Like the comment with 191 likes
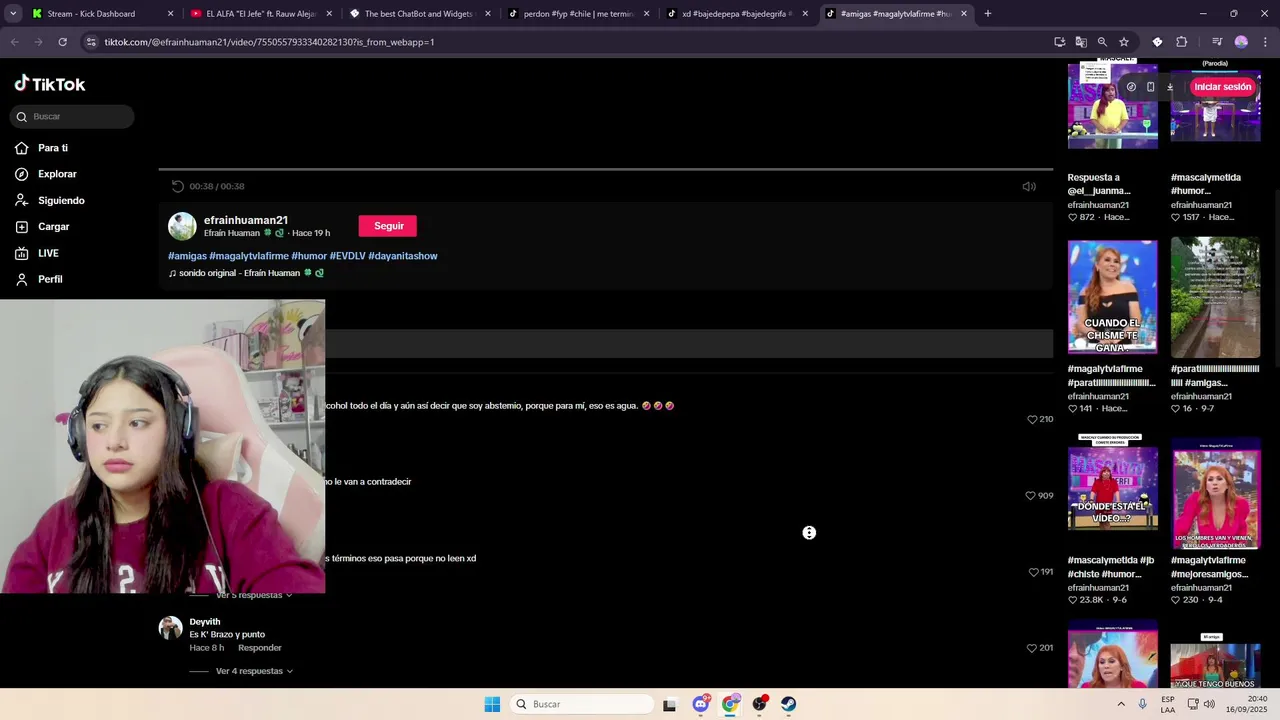Image resolution: width=1280 pixels, height=720 pixels. pyautogui.click(x=1033, y=572)
